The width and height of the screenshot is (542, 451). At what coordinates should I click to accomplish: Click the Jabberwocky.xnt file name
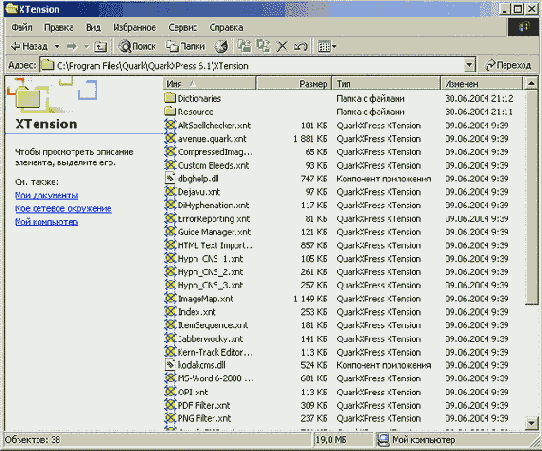coord(210,339)
